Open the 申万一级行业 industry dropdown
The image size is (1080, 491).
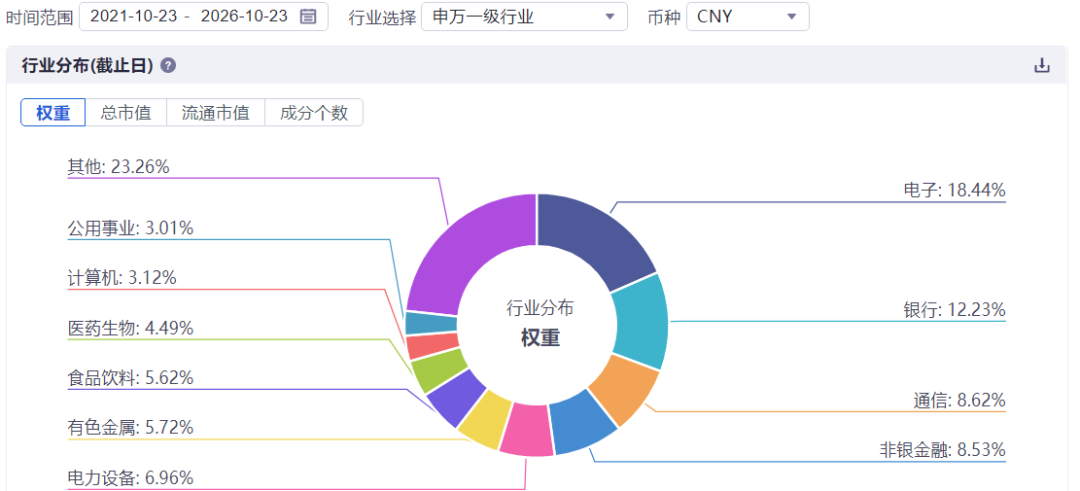[524, 17]
